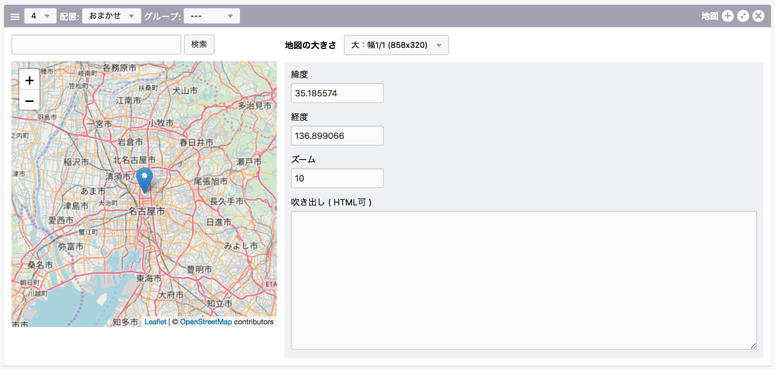The width and height of the screenshot is (775, 369).
Task: Click the move unit arrows icon
Action: [x=743, y=16]
